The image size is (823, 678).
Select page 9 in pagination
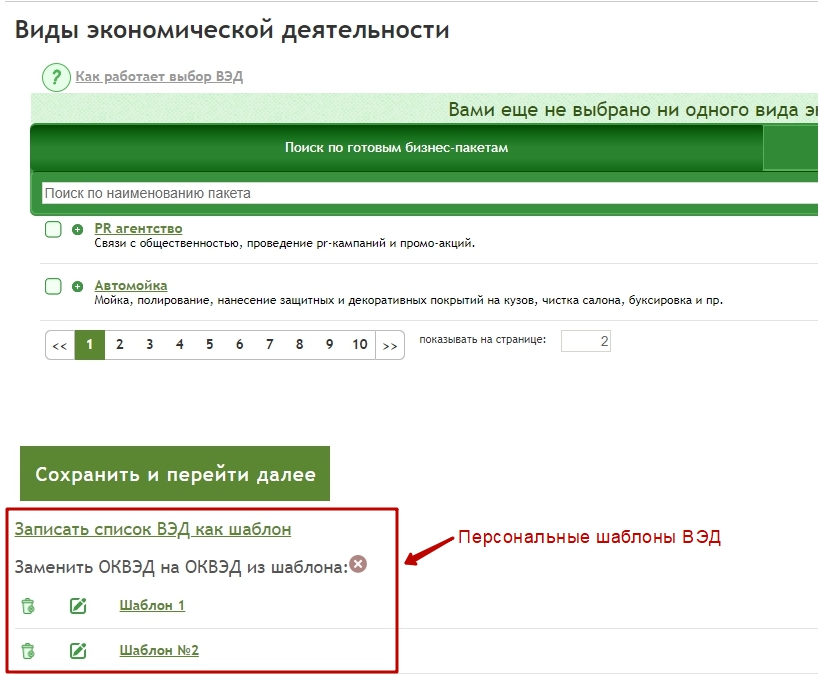point(329,345)
